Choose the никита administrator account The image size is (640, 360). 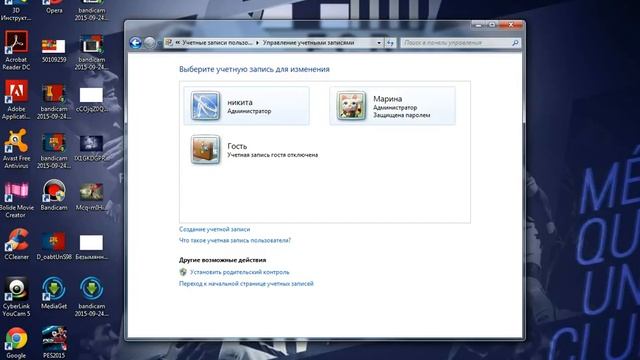pos(247,106)
